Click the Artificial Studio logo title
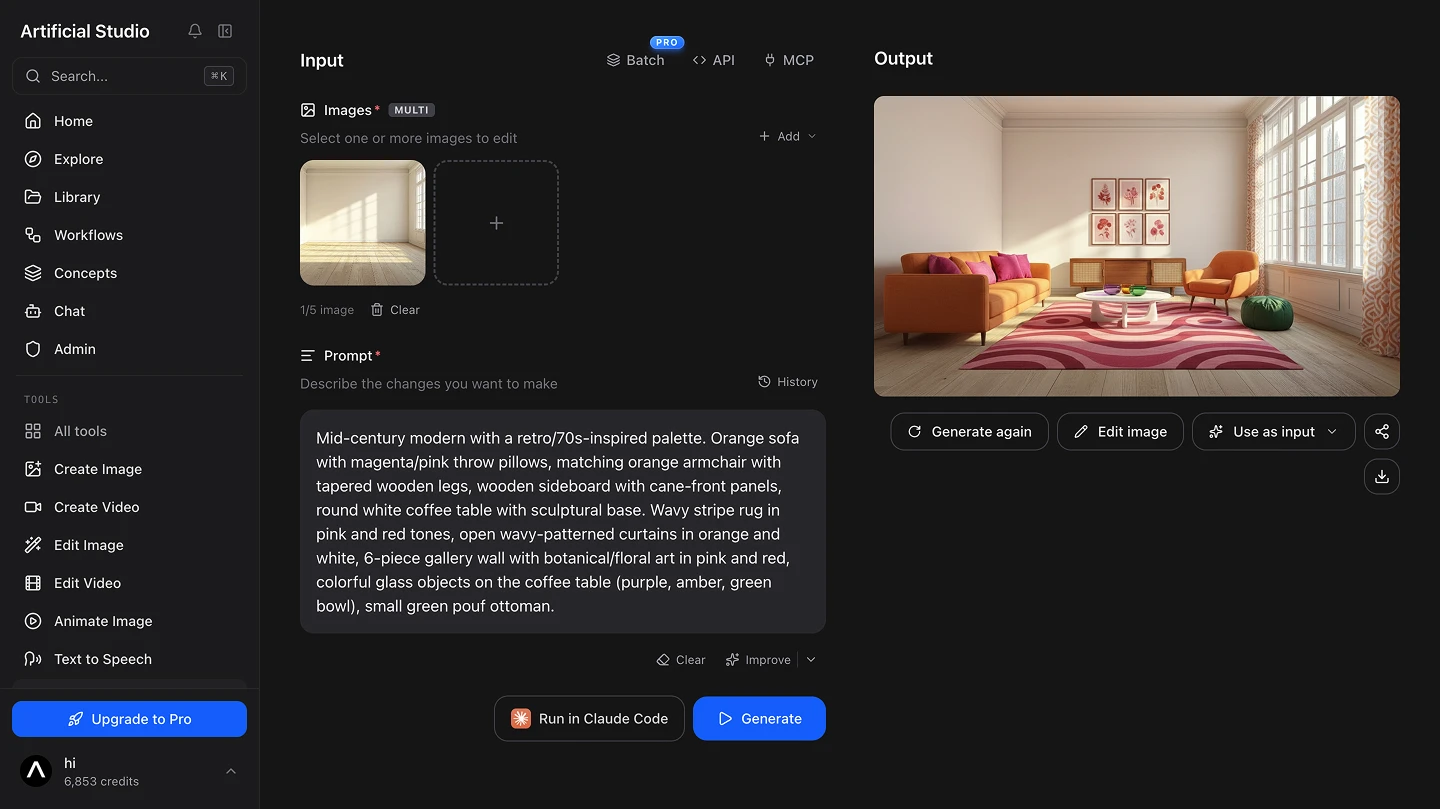Image resolution: width=1440 pixels, height=809 pixels. (x=85, y=31)
